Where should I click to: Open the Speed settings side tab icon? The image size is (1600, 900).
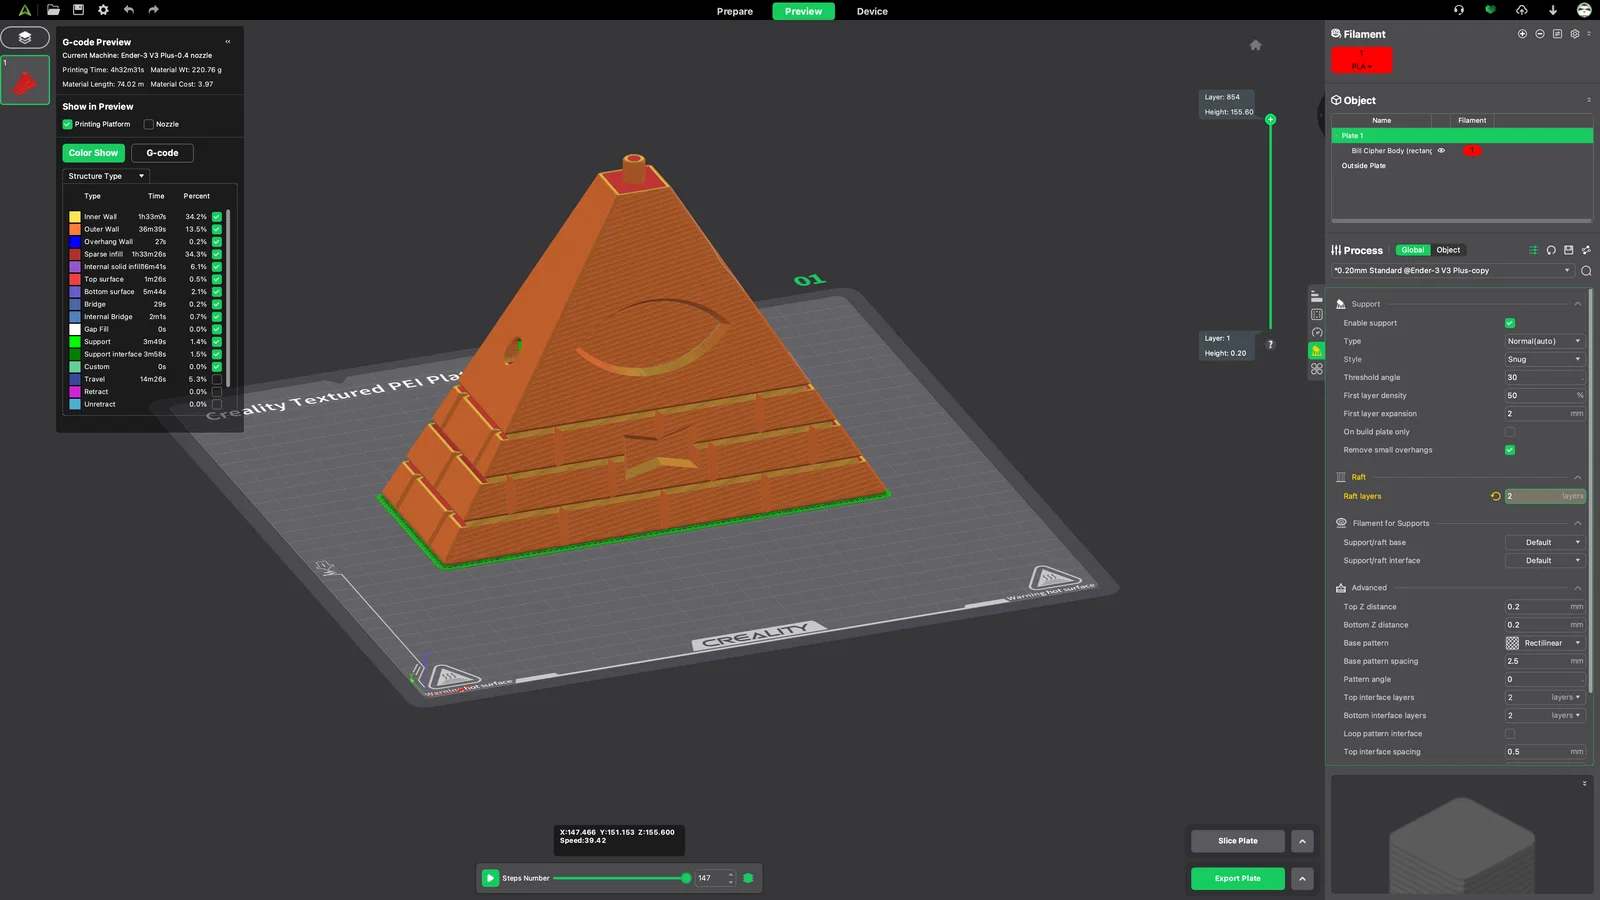pyautogui.click(x=1317, y=332)
